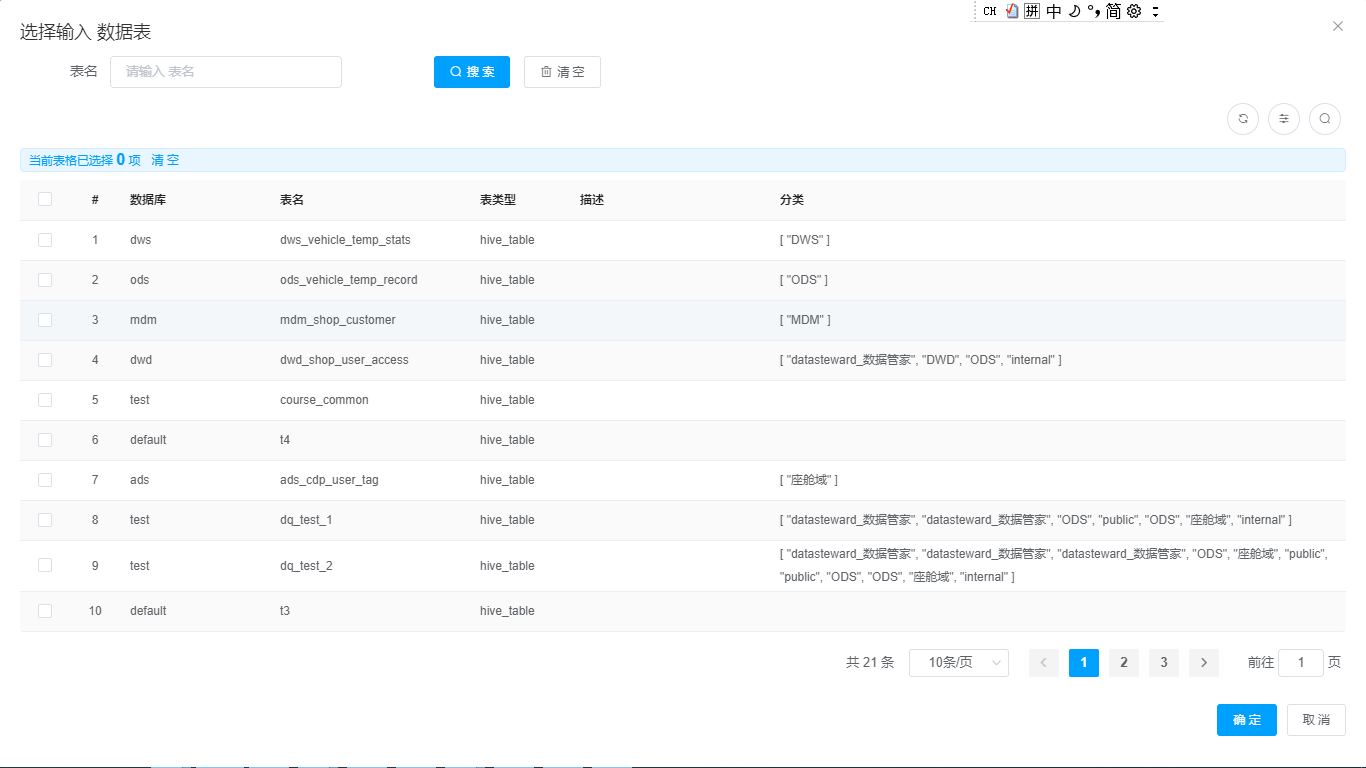The height and width of the screenshot is (768, 1366).
Task: Click the round search toggle icon
Action: point(1325,118)
